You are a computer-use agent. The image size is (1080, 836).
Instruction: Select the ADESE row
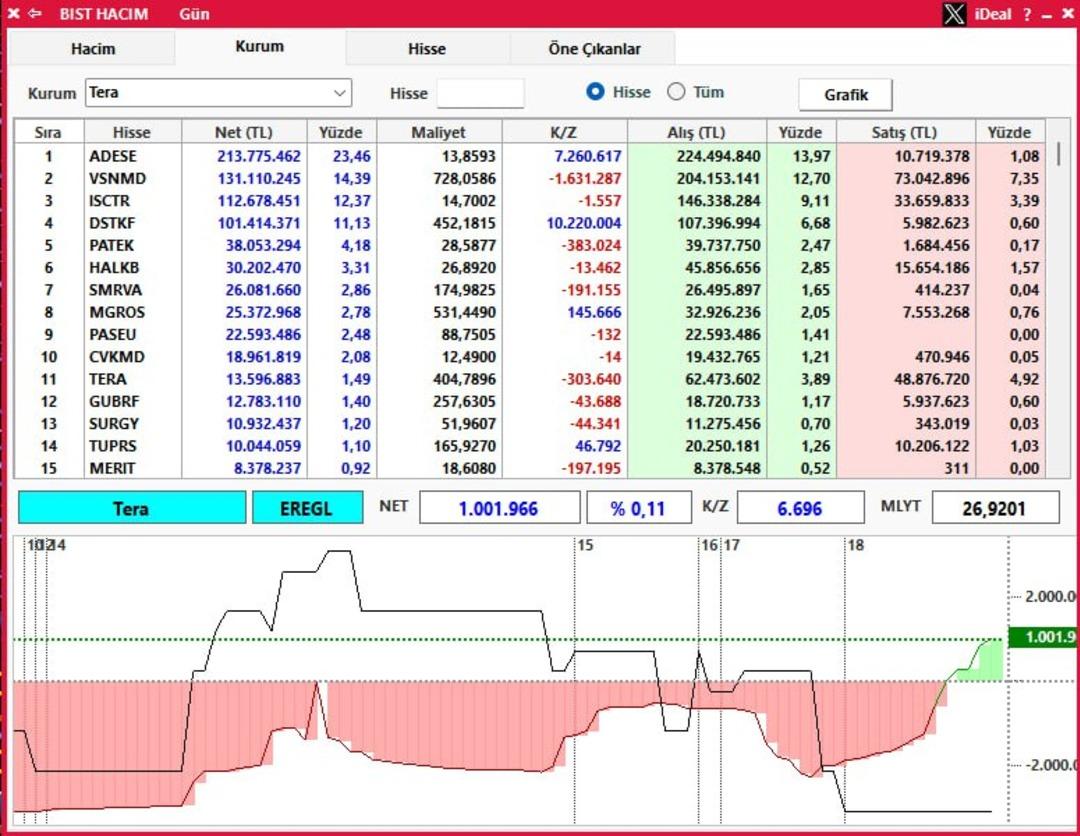[x=529, y=156]
